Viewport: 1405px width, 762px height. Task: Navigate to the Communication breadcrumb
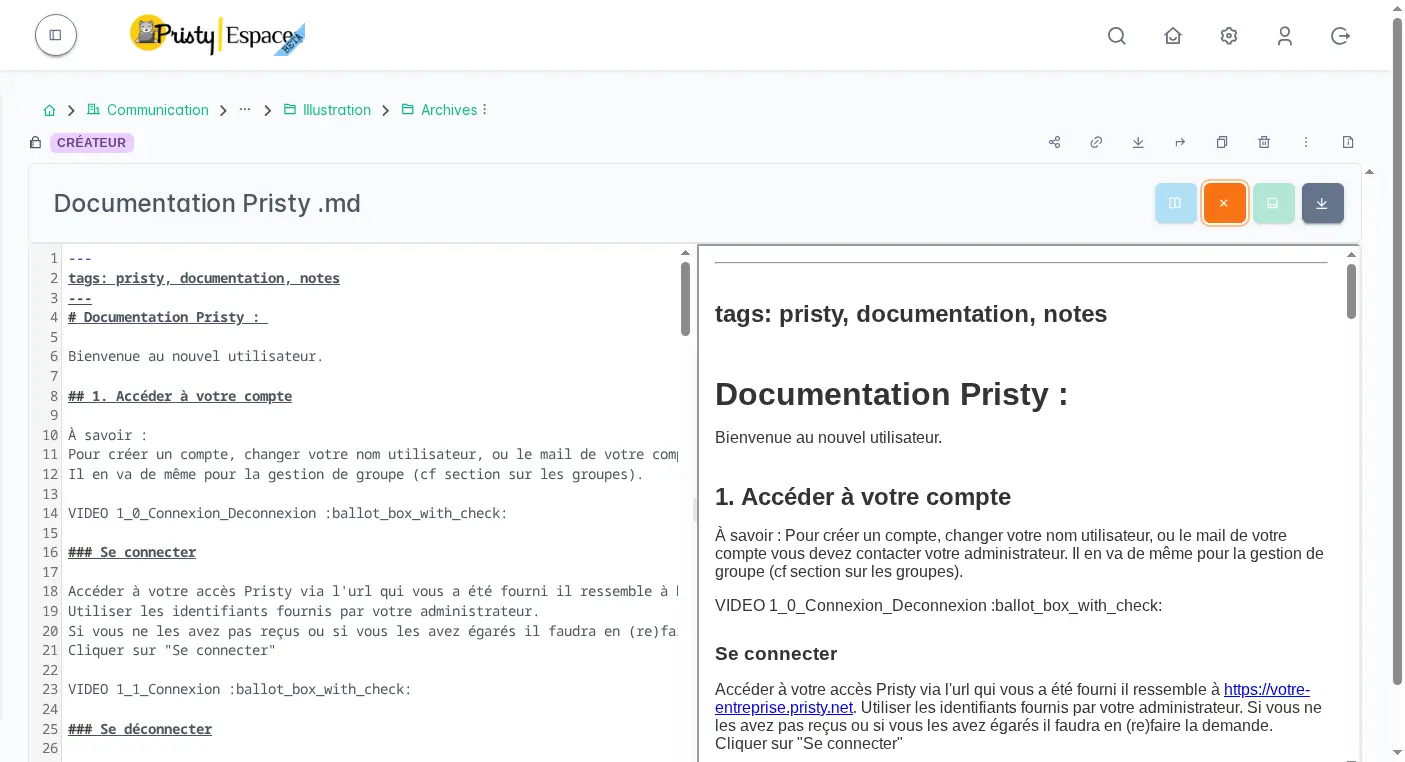(157, 110)
